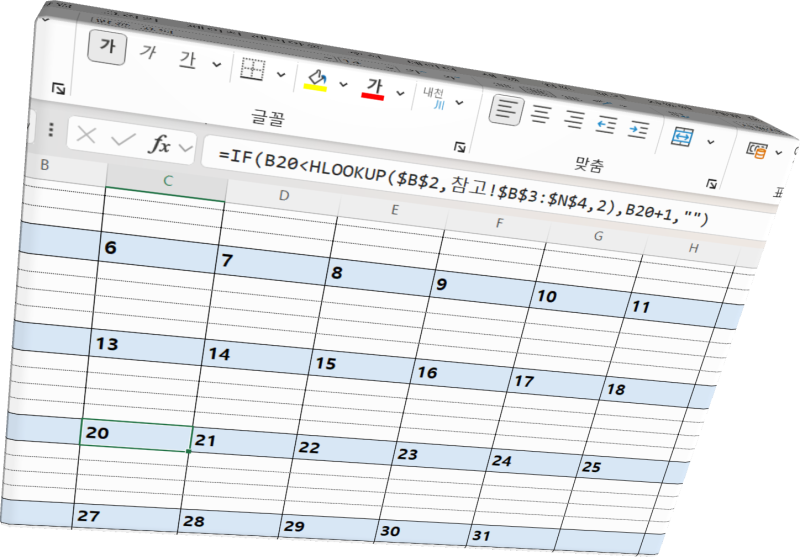This screenshot has height=557, width=800.
Task: Open the 글꼴 group dialog launcher
Action: click(459, 147)
